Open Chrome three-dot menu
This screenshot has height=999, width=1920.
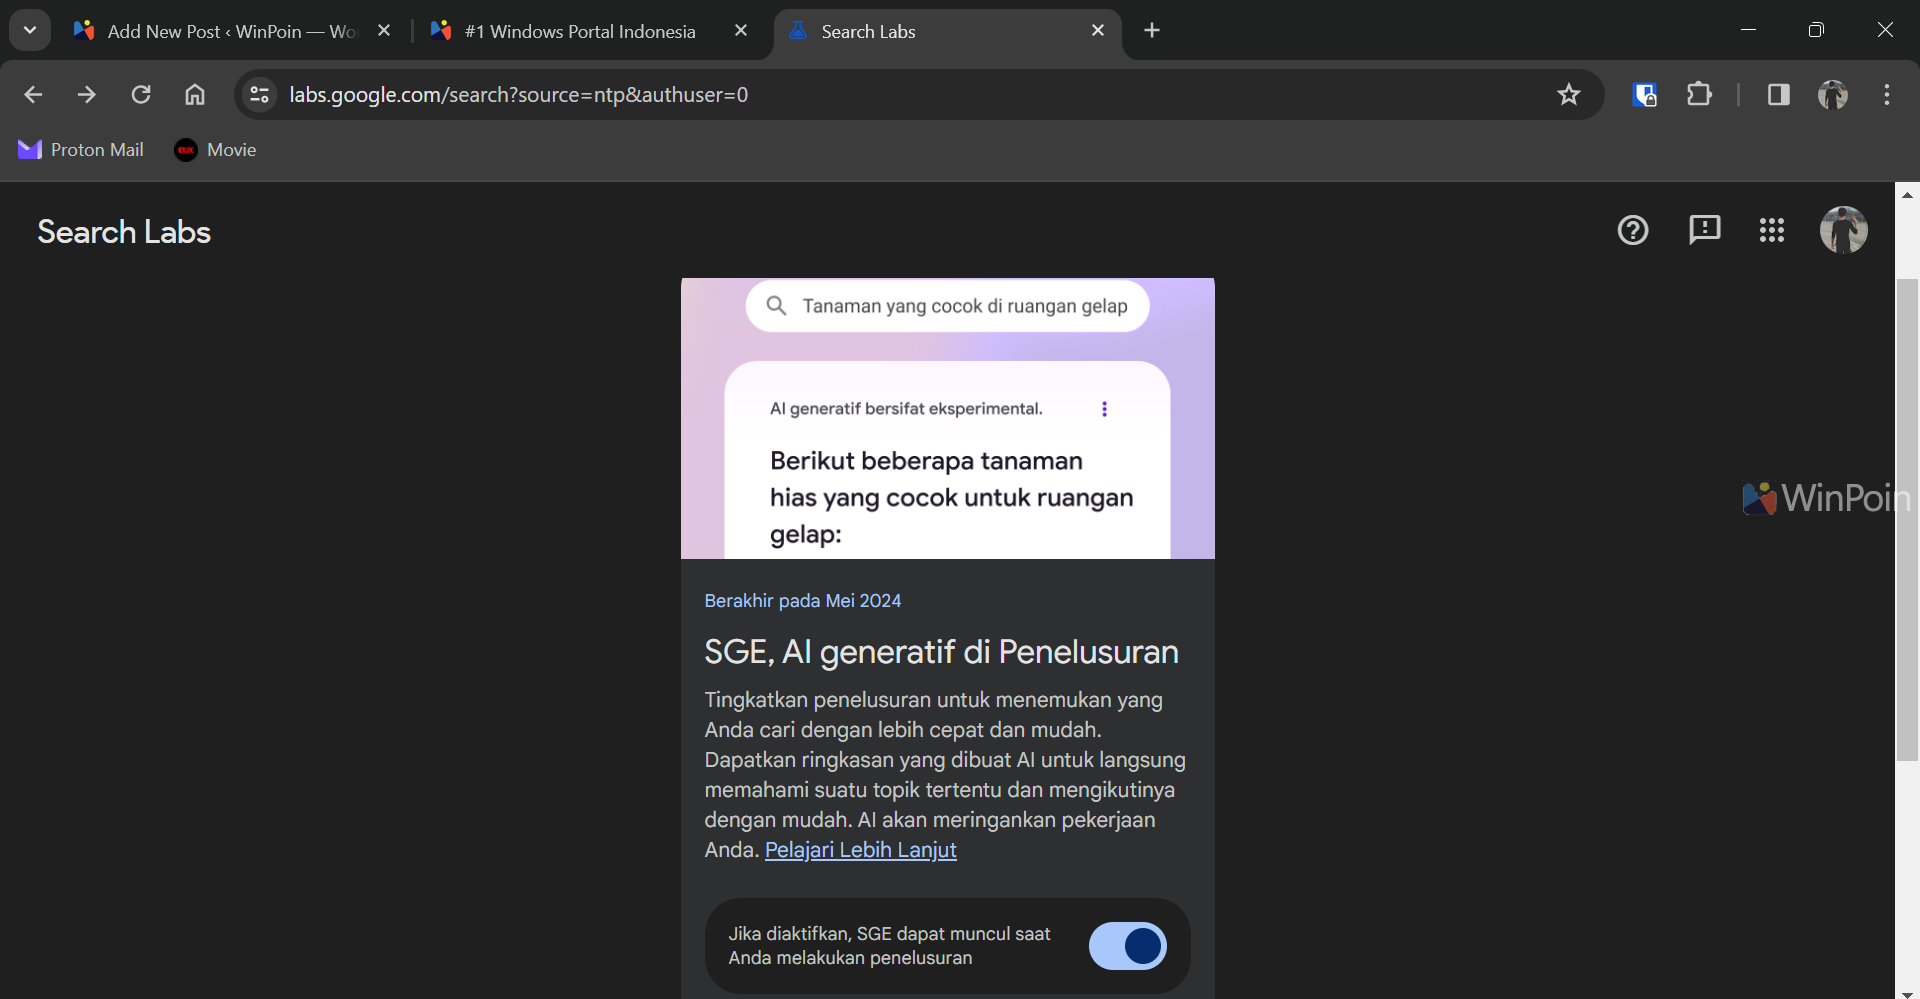coord(1886,95)
